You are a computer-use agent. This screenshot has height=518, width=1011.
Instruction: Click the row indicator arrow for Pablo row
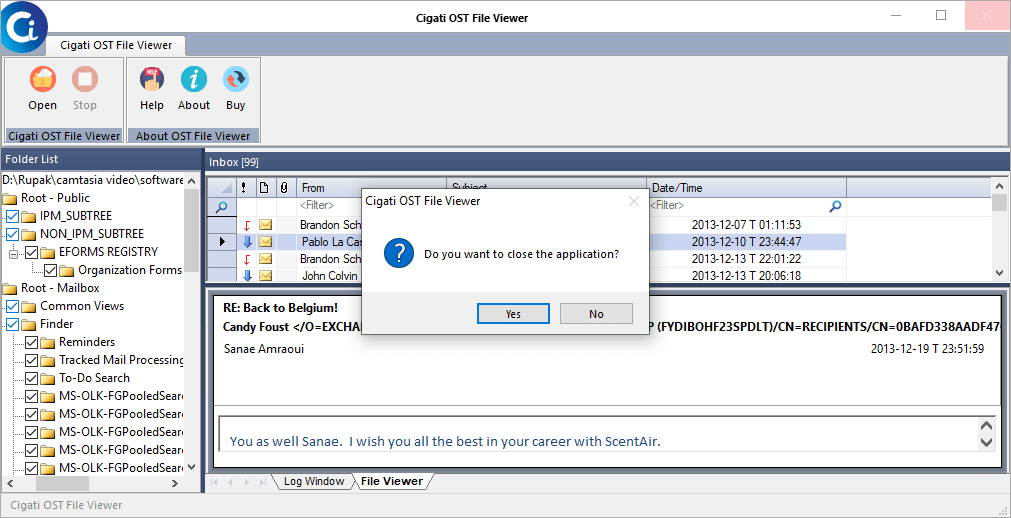tap(222, 242)
